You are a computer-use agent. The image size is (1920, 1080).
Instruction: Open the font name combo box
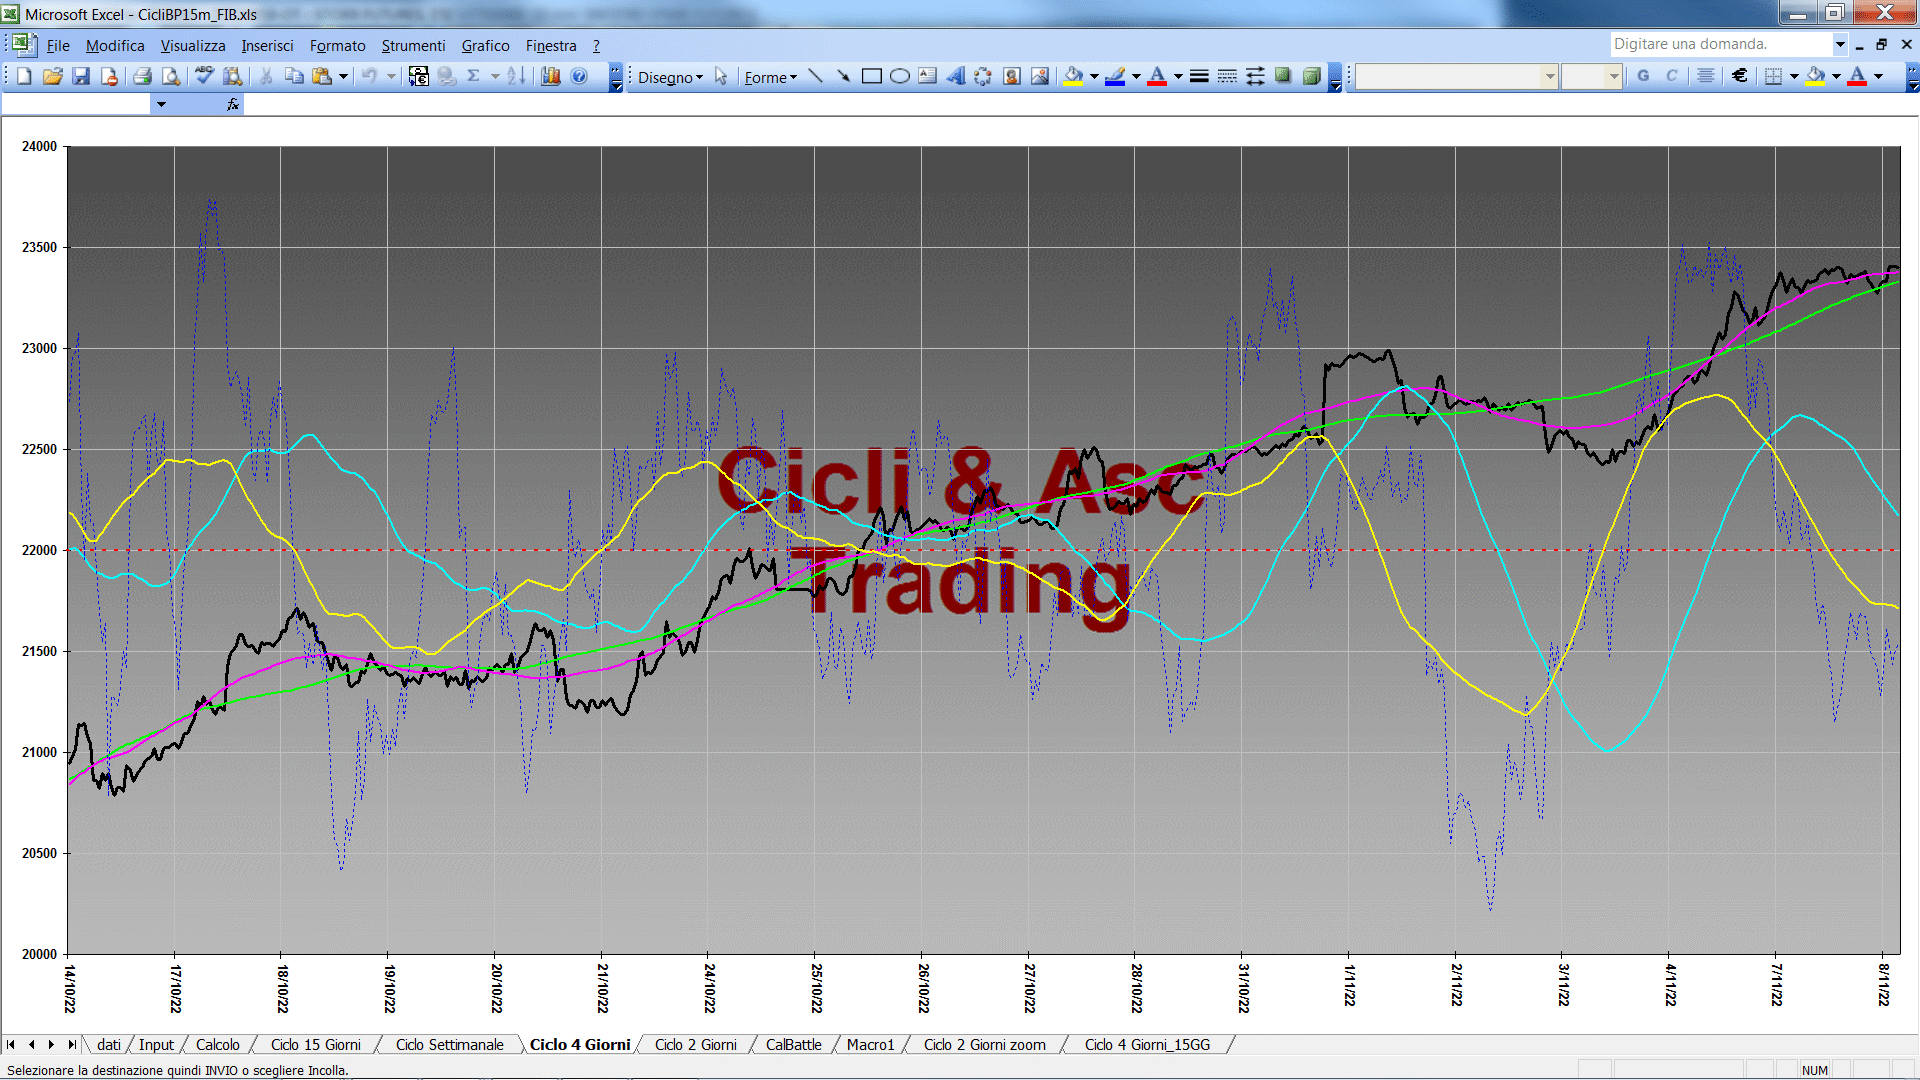pyautogui.click(x=1456, y=76)
